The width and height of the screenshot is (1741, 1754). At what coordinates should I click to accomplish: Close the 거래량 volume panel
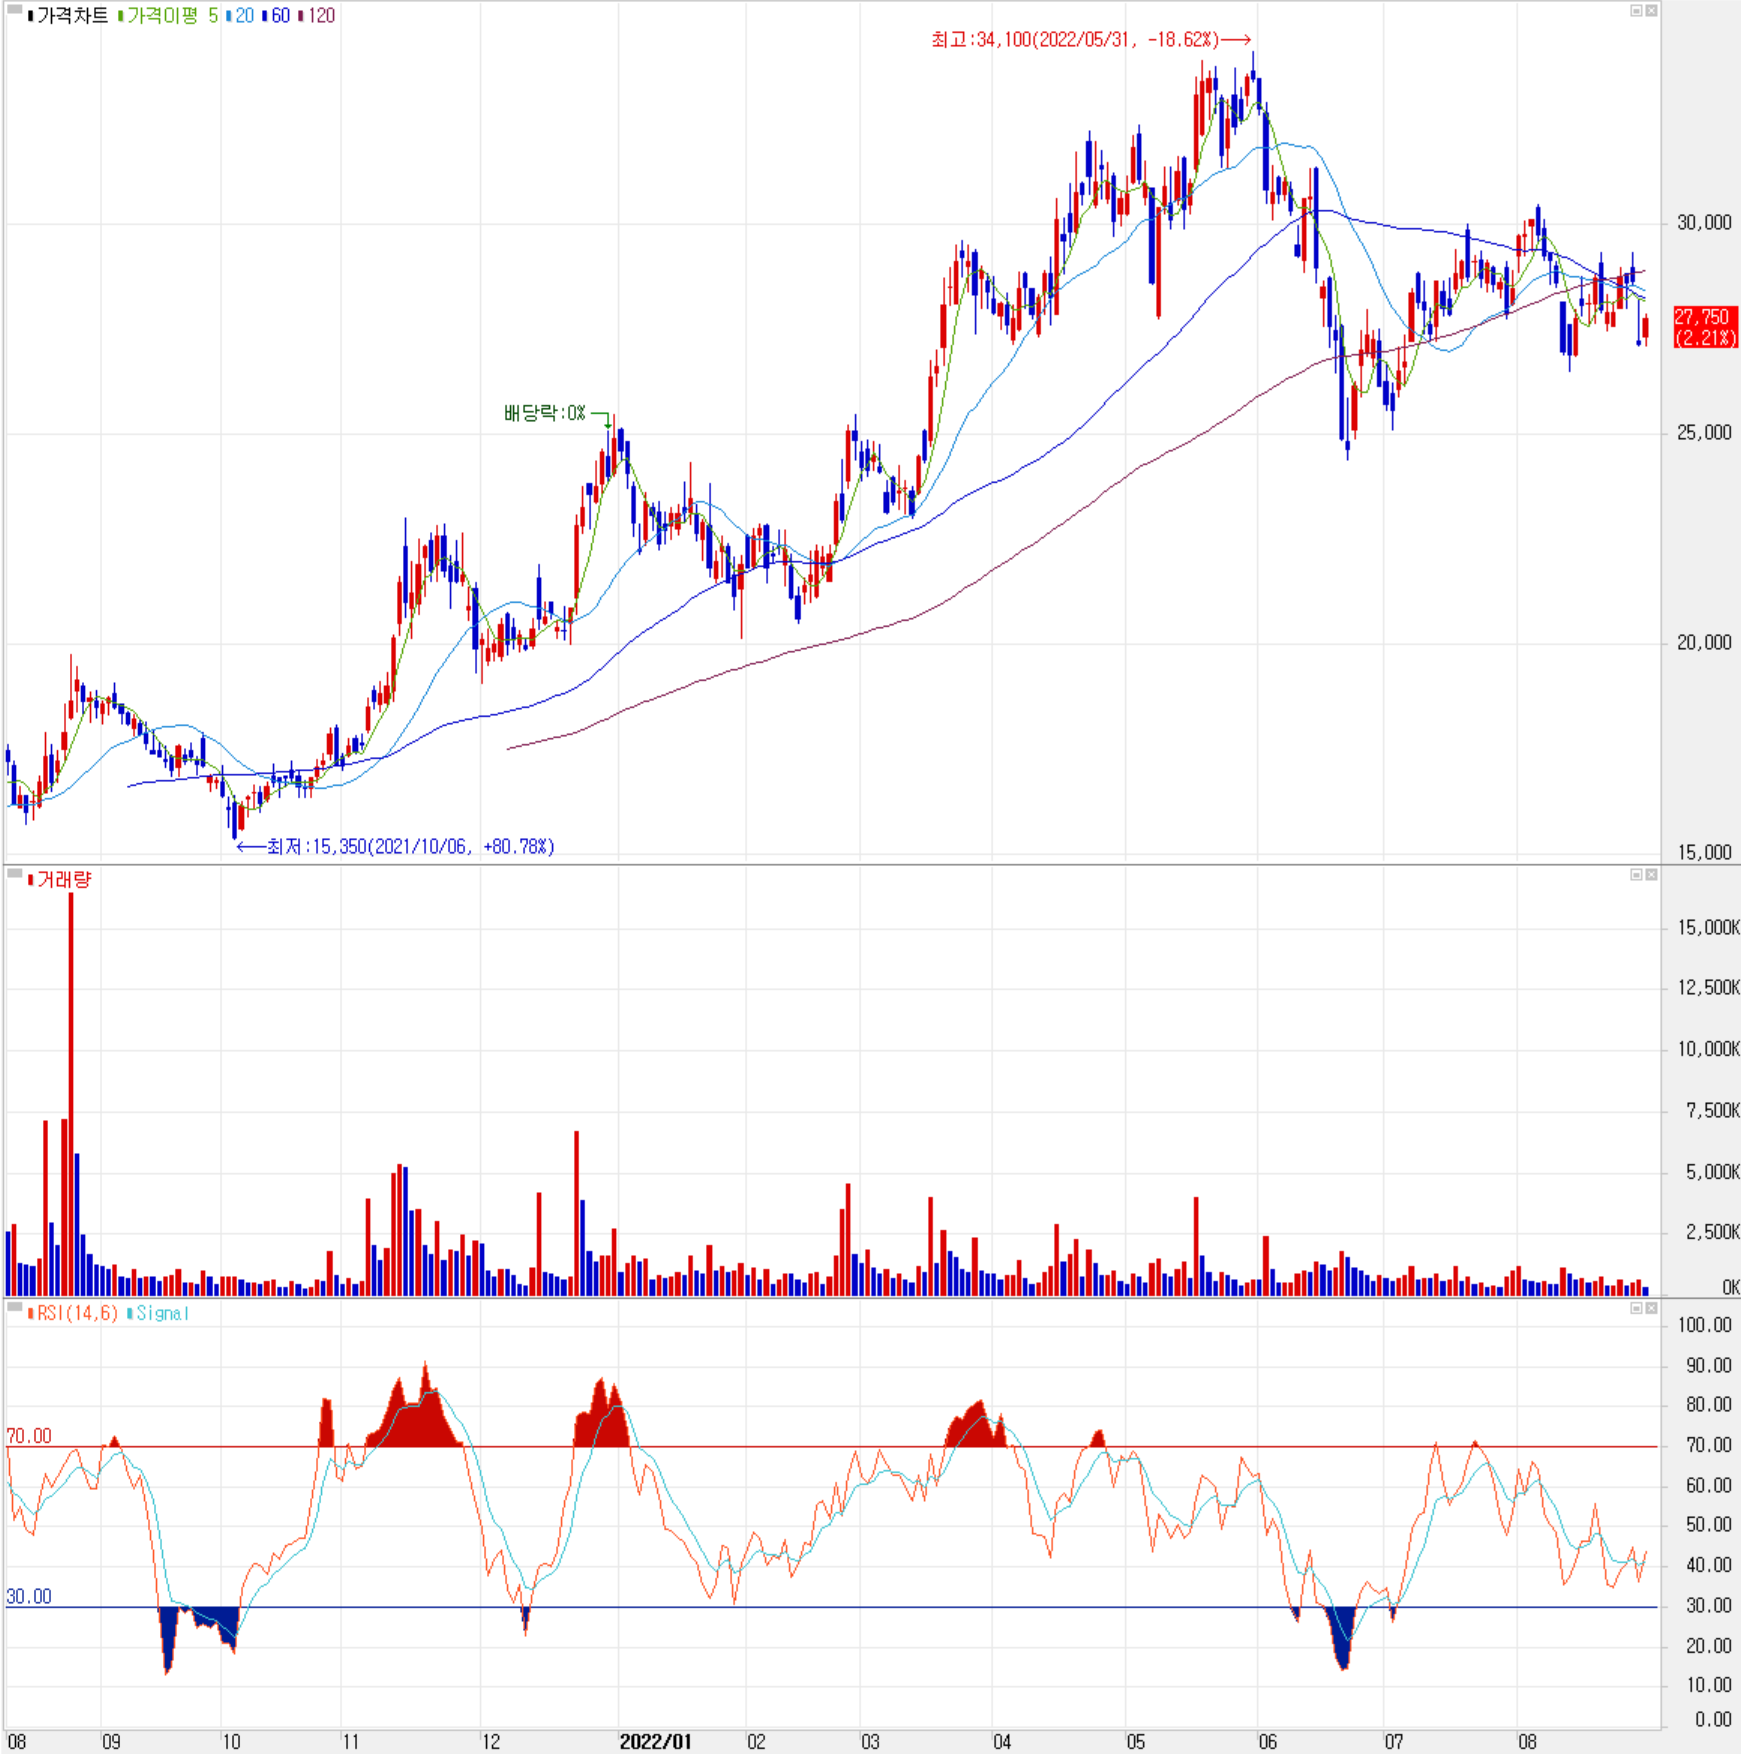[x=1651, y=875]
